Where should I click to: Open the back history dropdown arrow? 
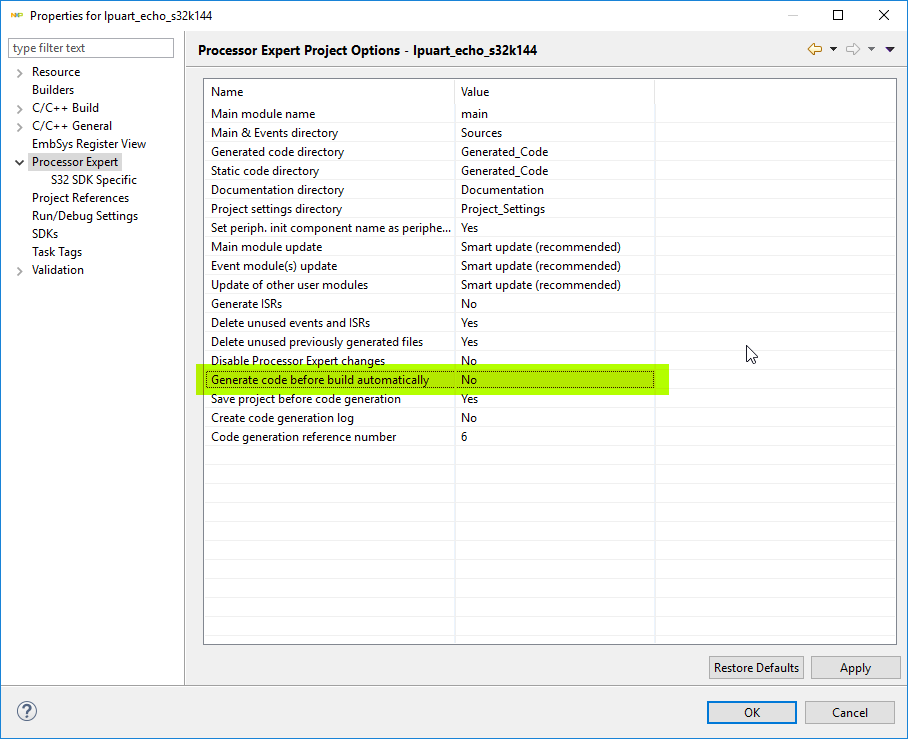833,49
